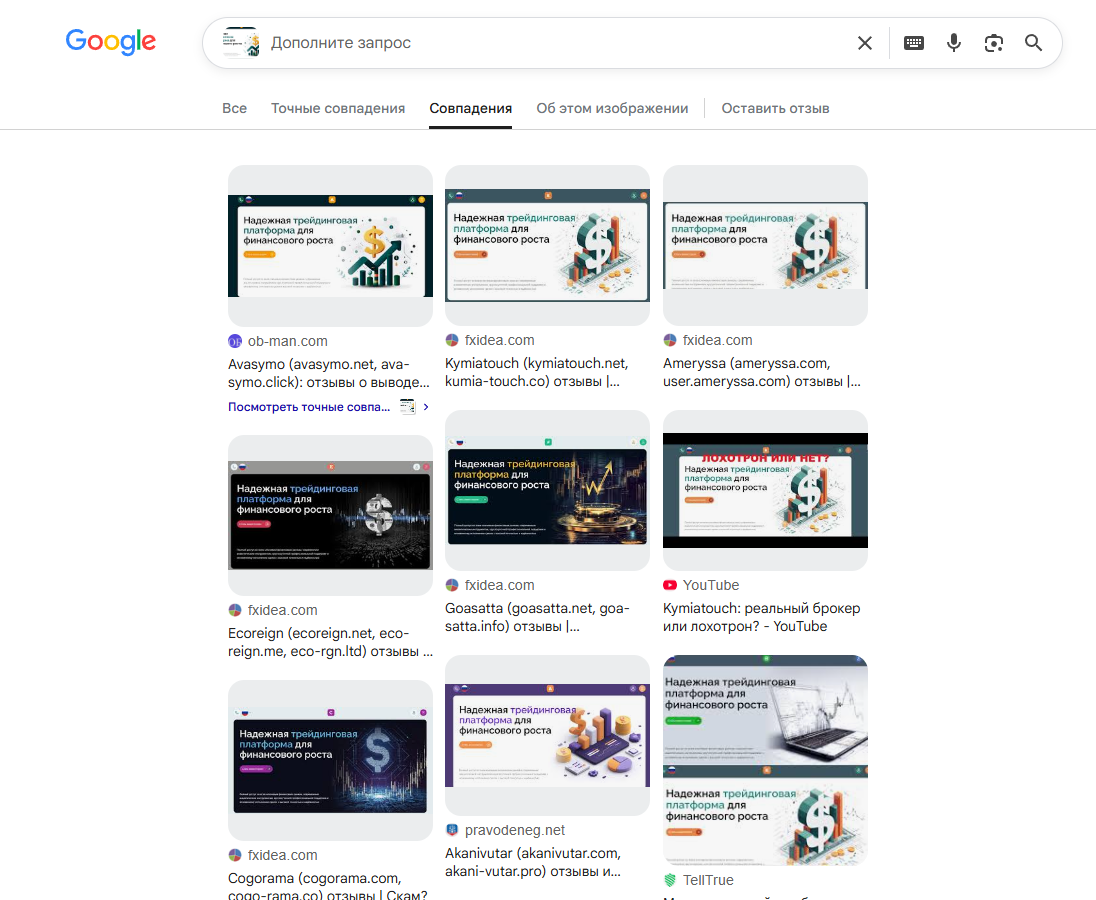Open 'Avasymo (avasymo.net...' result title
This screenshot has width=1096, height=900.
pyautogui.click(x=329, y=373)
